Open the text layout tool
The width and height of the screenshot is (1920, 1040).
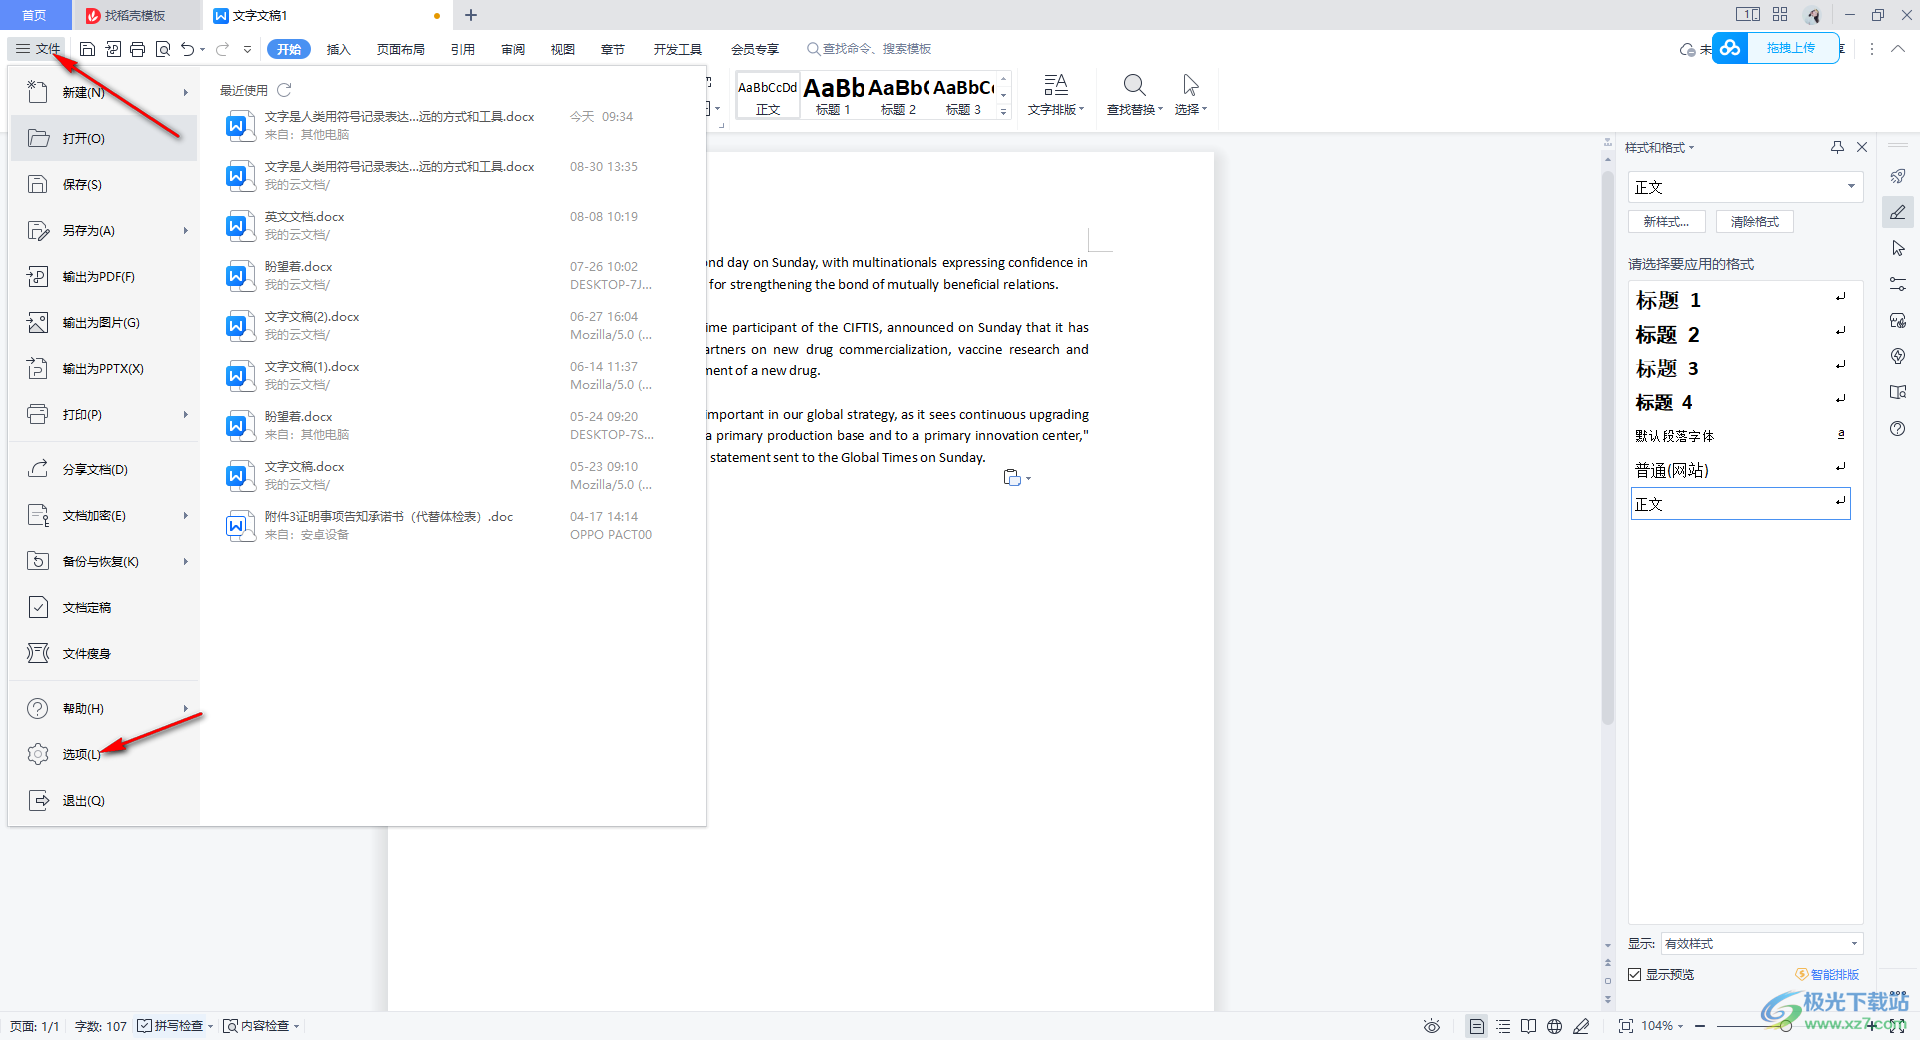click(1056, 95)
